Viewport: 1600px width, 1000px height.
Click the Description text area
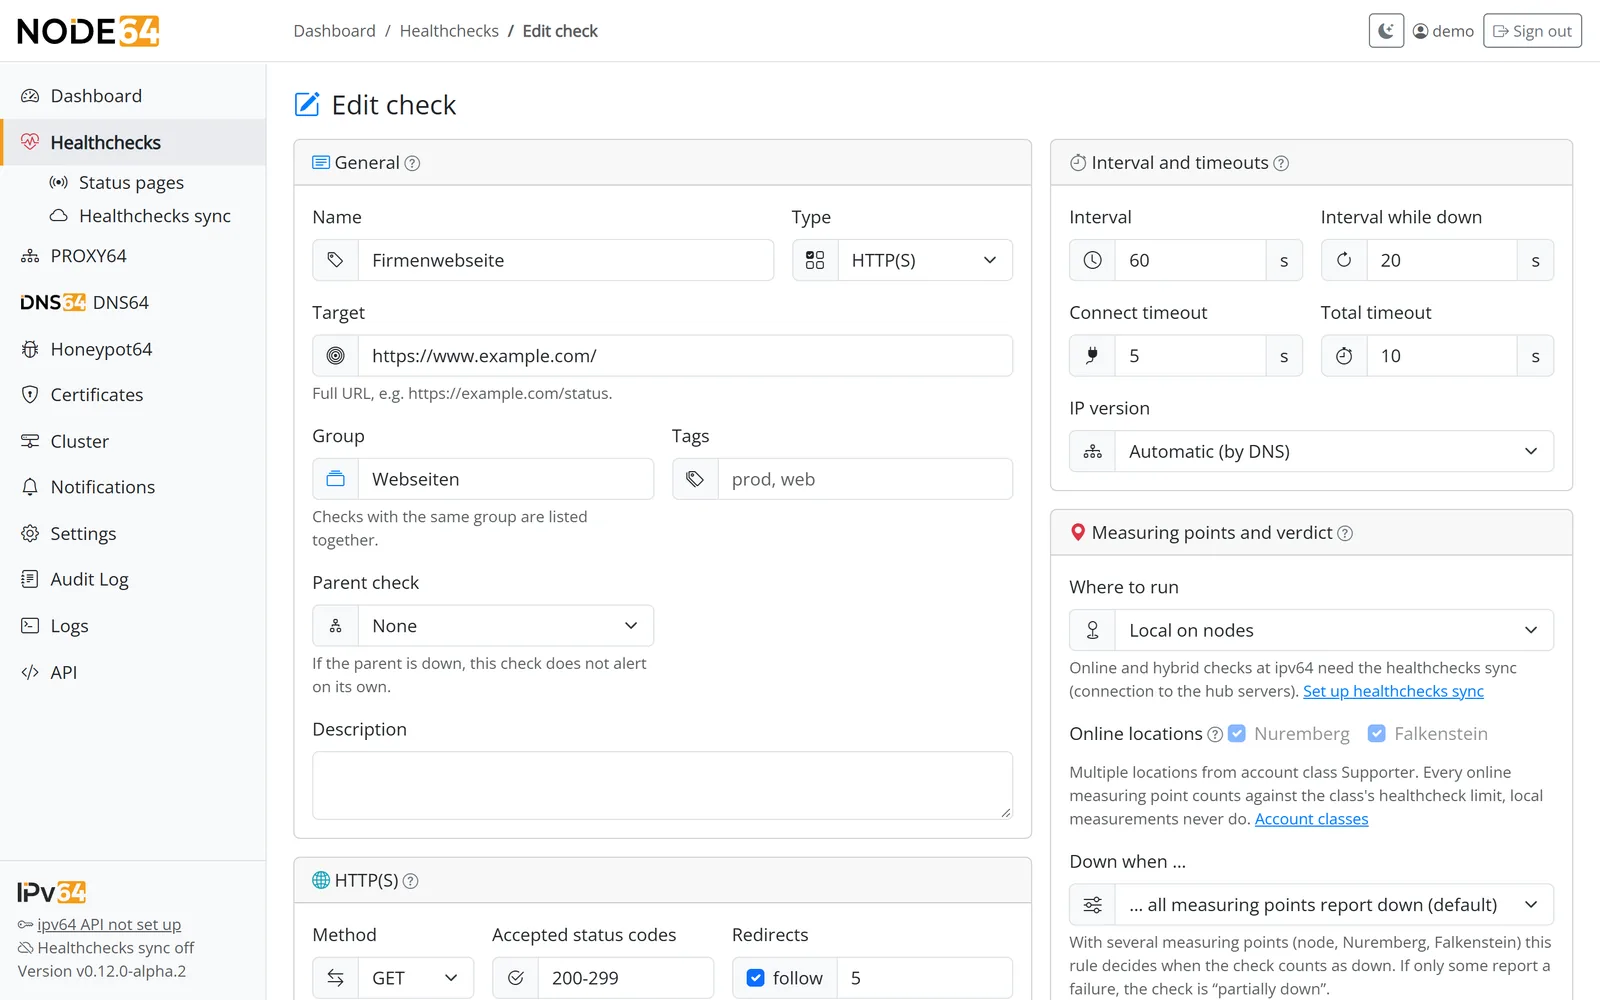point(662,786)
